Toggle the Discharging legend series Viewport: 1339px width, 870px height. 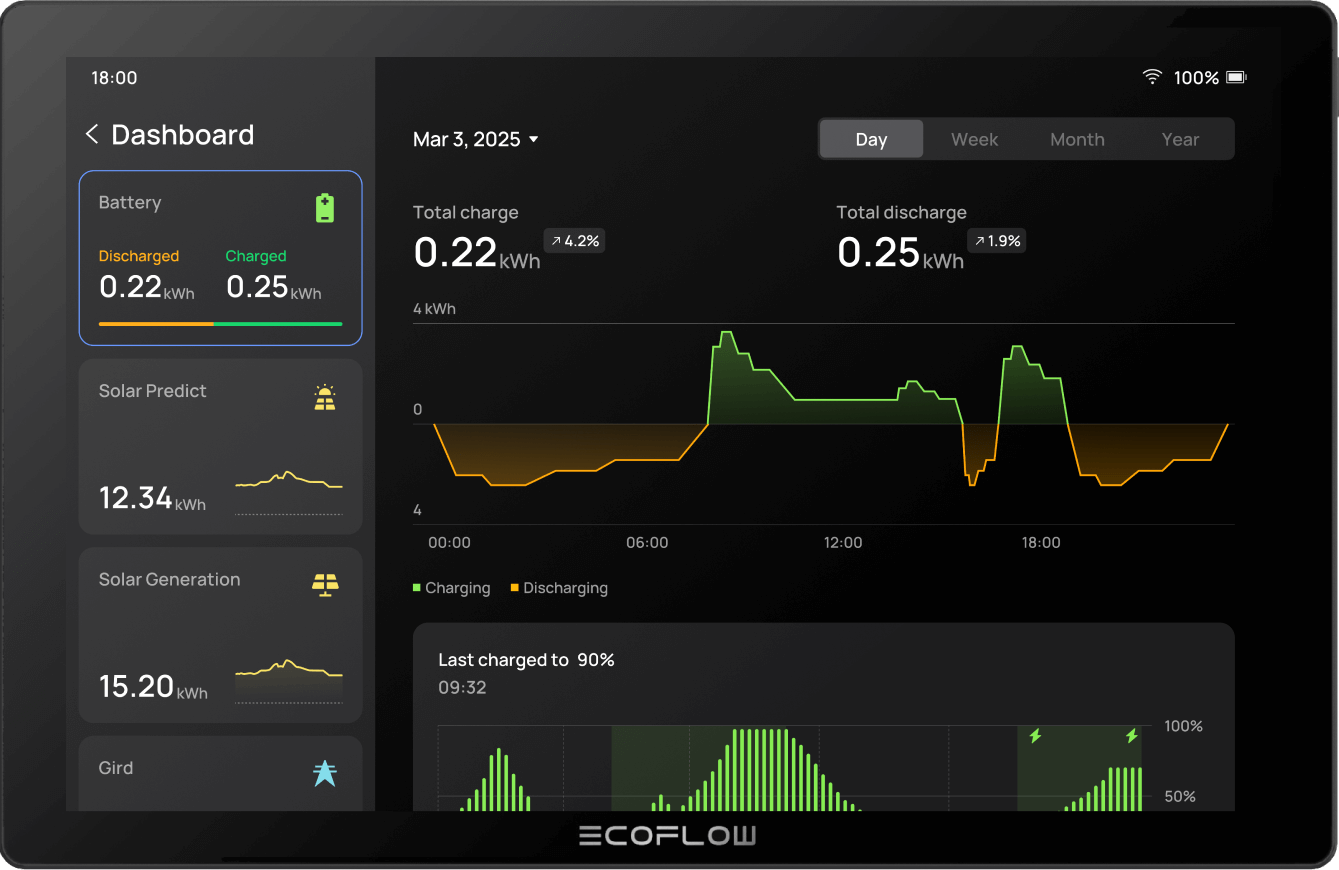pos(559,588)
